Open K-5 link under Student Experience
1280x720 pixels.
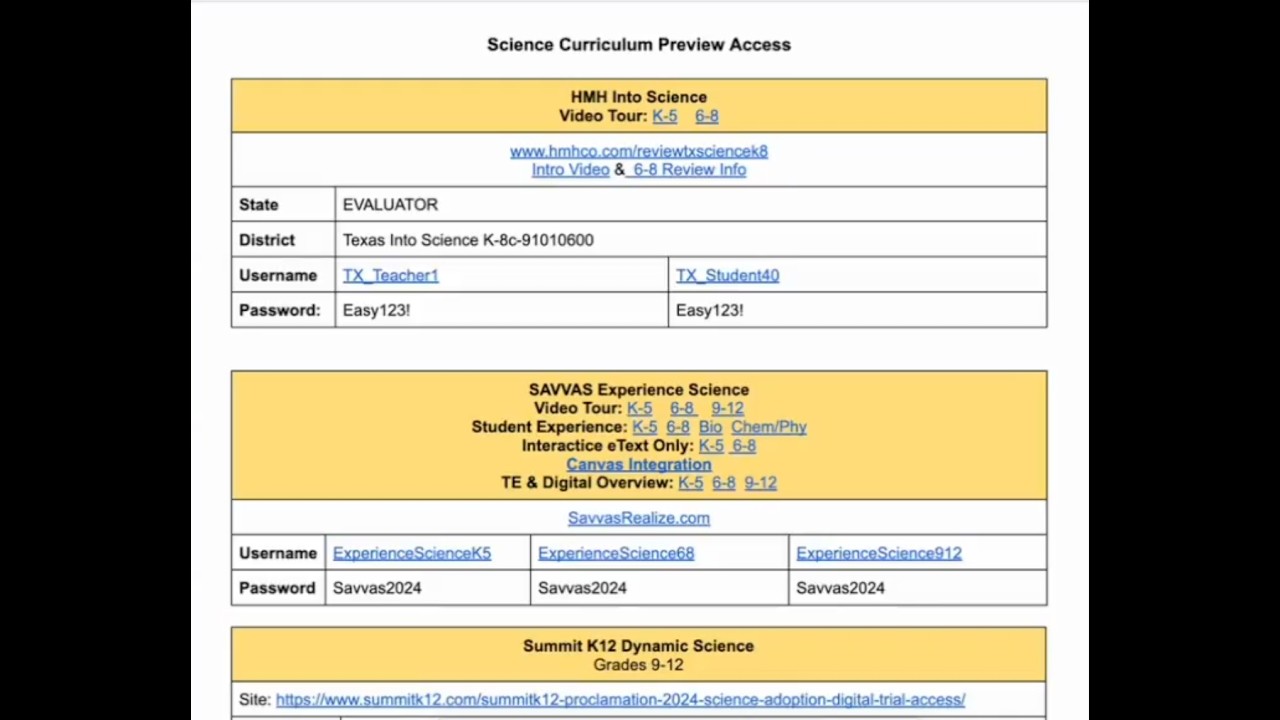[x=645, y=427]
